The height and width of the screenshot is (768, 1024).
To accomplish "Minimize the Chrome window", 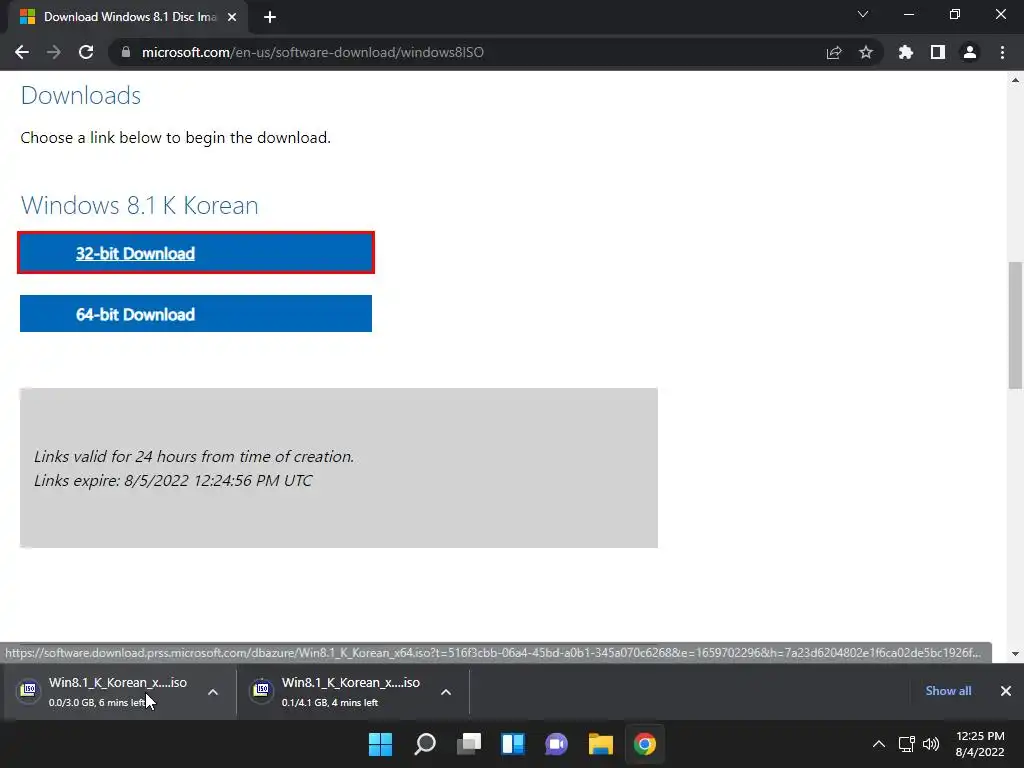I will (x=908, y=14).
